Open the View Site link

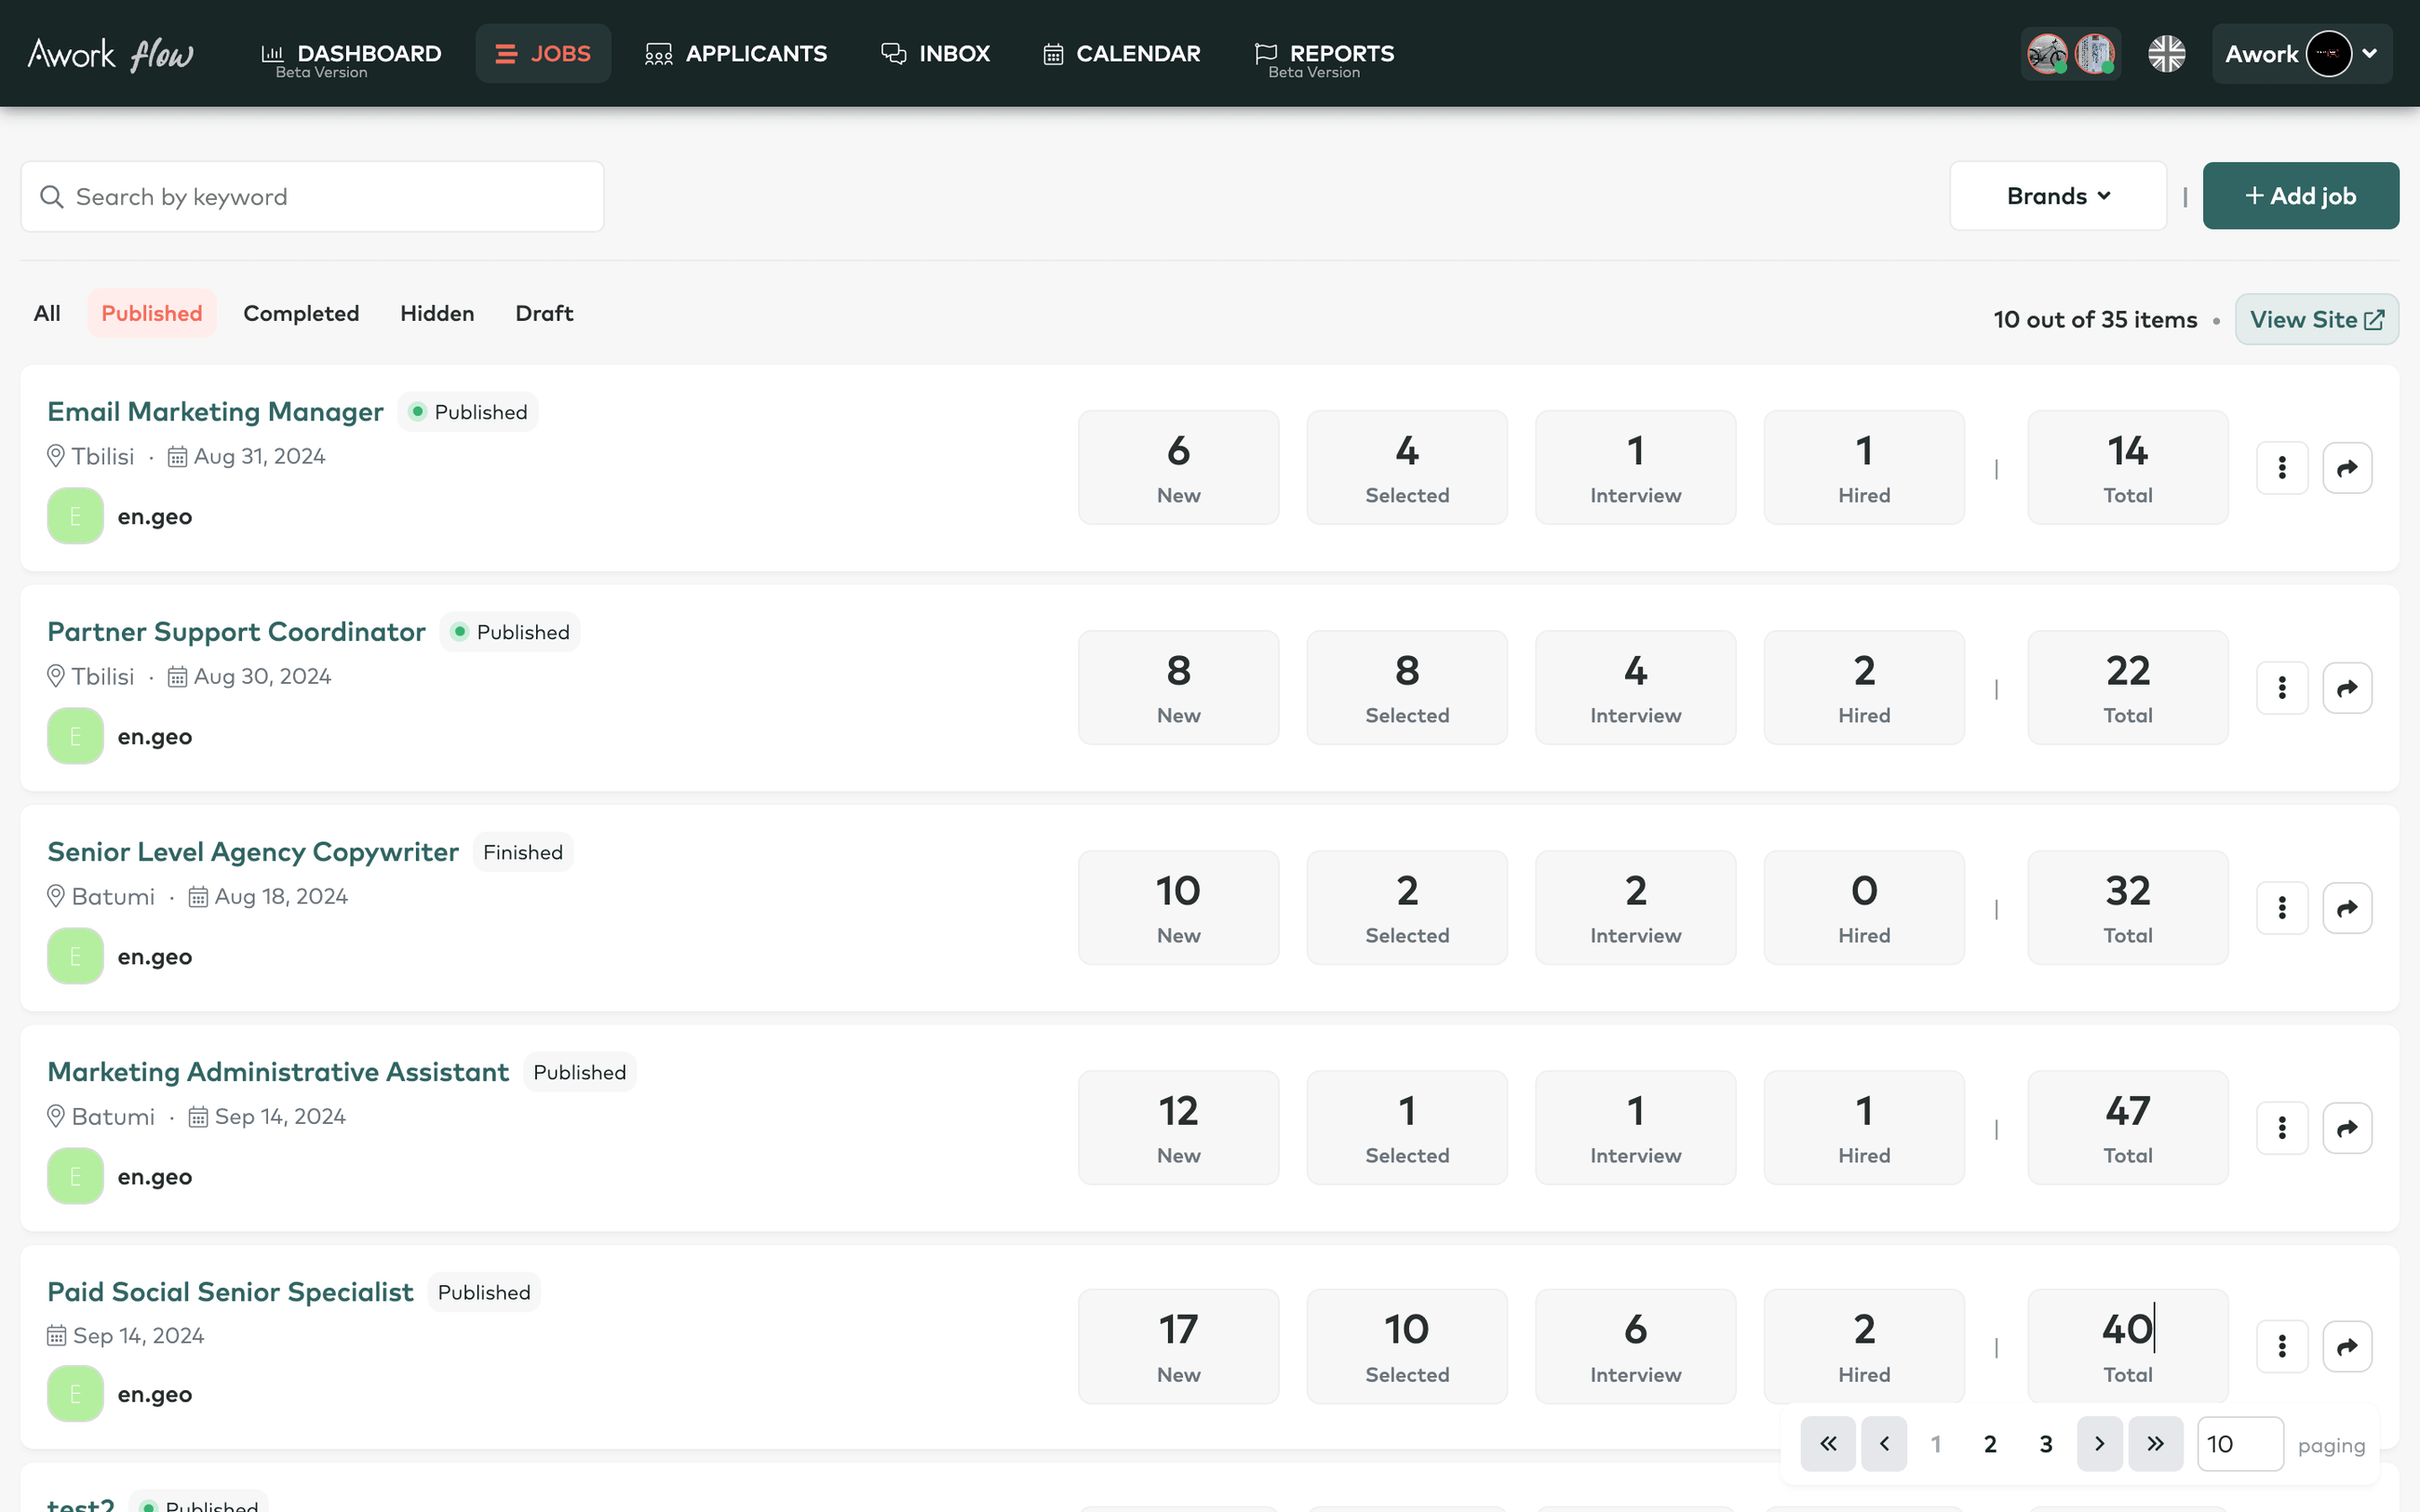pos(2316,320)
